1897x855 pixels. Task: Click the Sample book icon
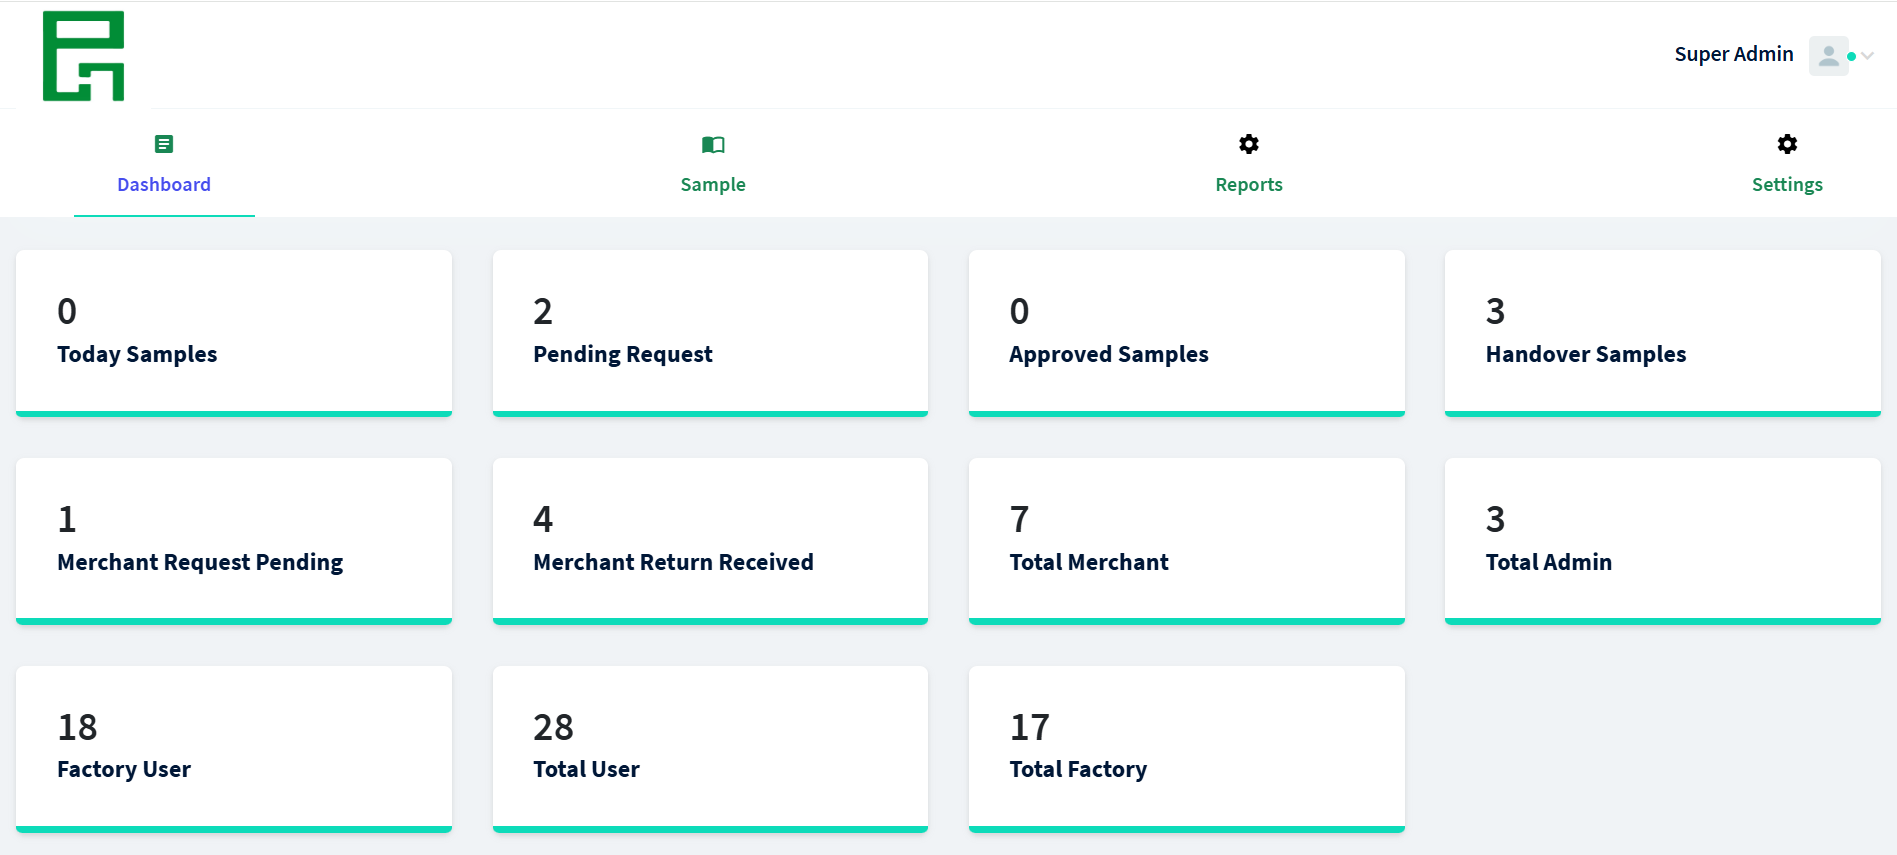(713, 145)
